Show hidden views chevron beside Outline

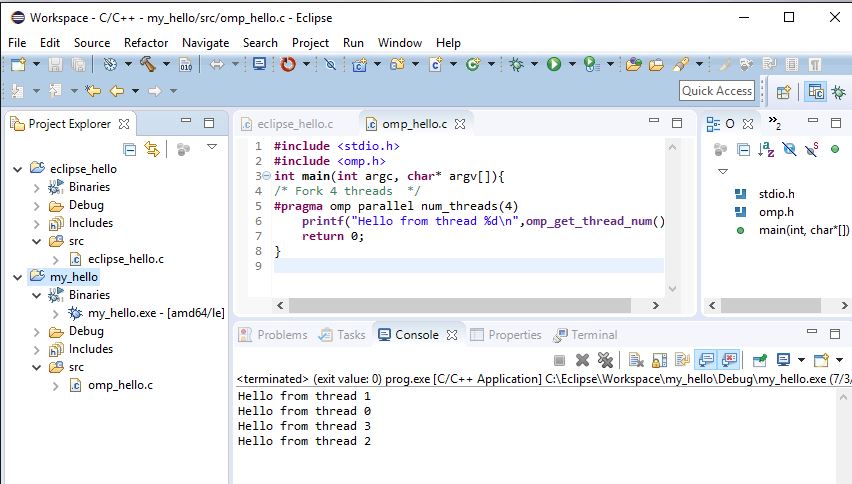[774, 123]
